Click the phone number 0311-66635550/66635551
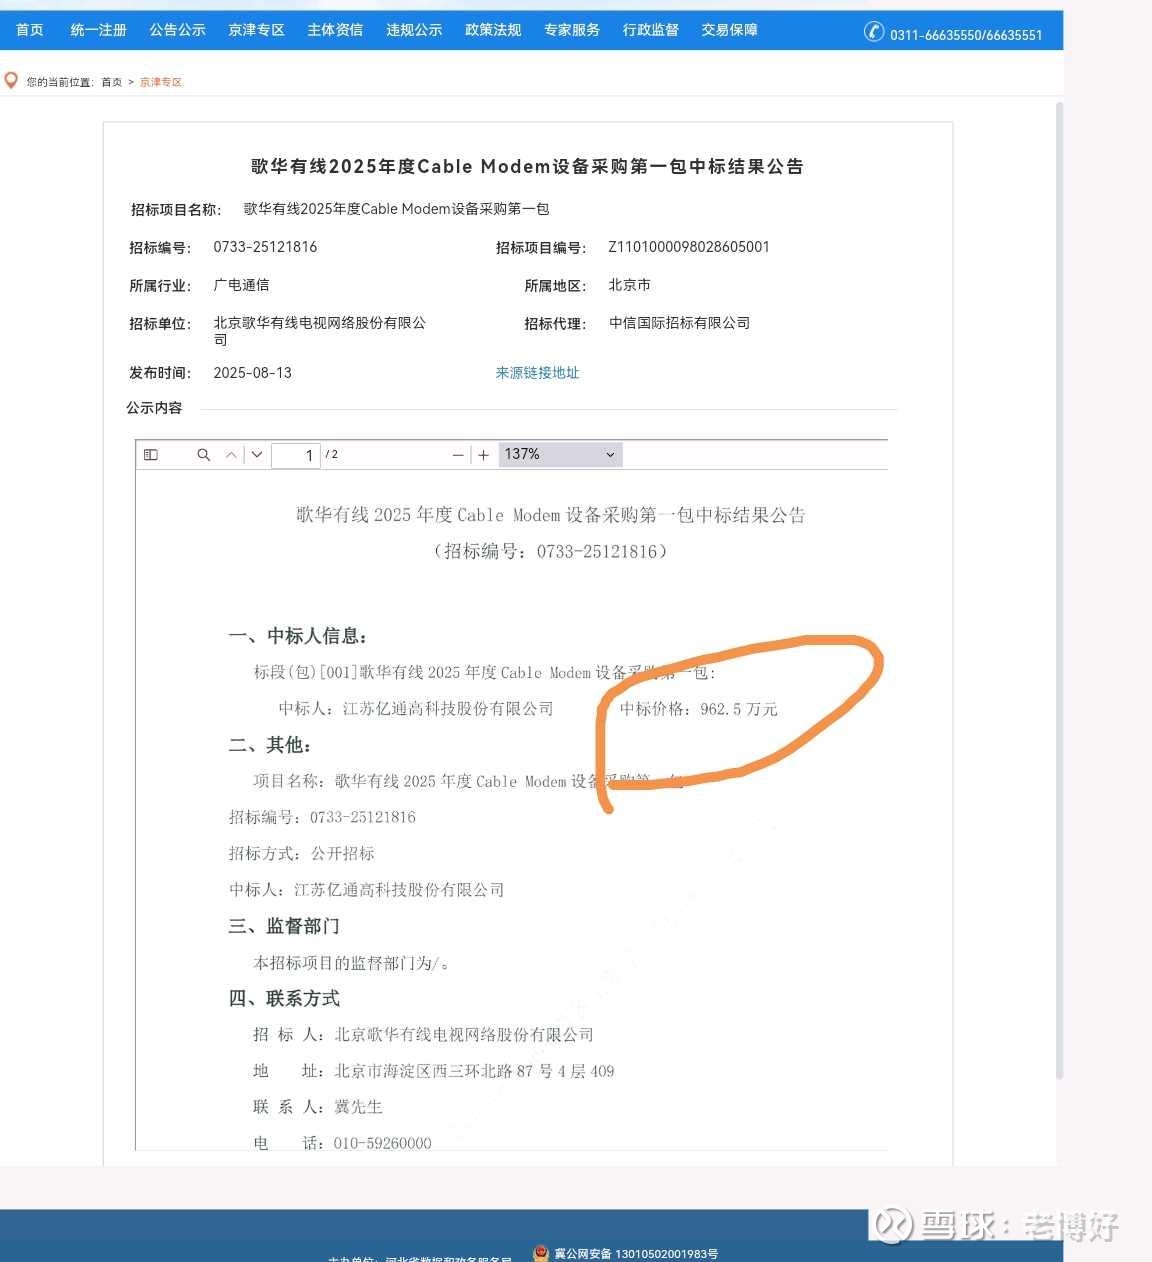The height and width of the screenshot is (1262, 1152). (967, 35)
